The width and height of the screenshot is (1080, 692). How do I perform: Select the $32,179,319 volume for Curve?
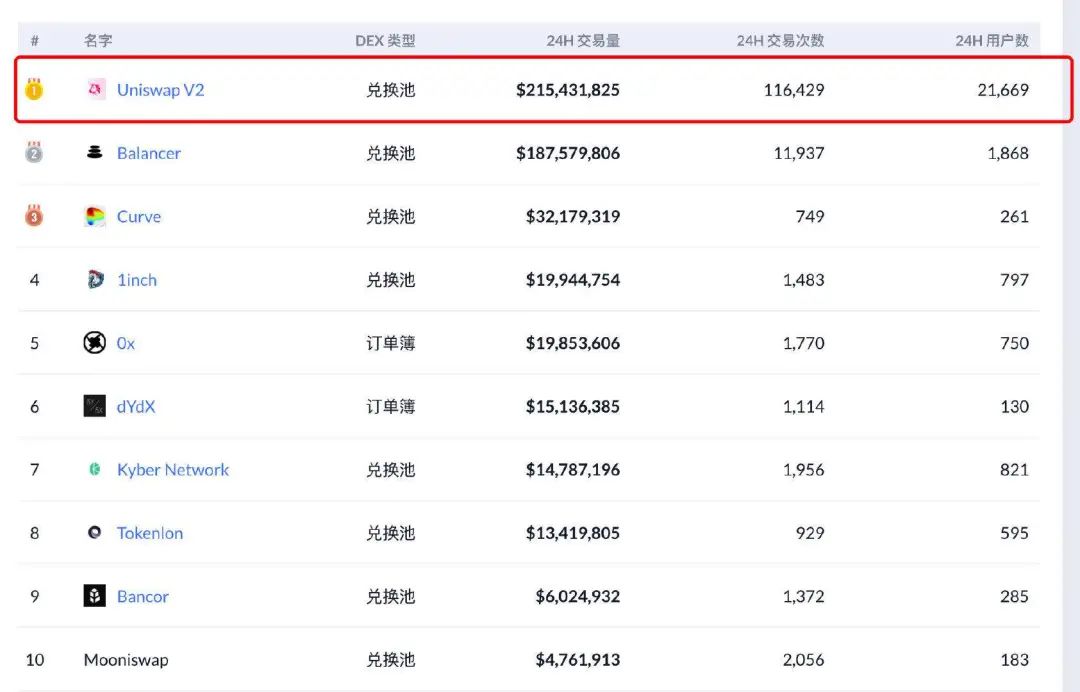click(x=573, y=216)
